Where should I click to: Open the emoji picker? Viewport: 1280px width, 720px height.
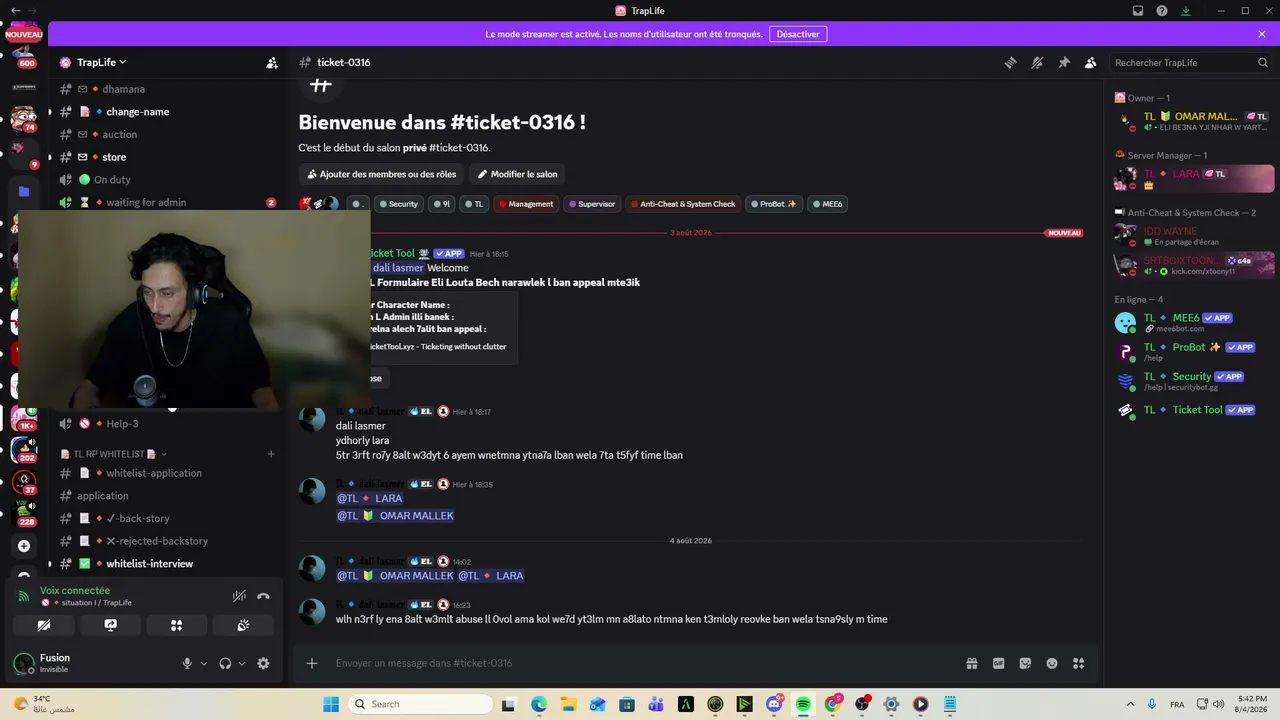click(x=1052, y=663)
